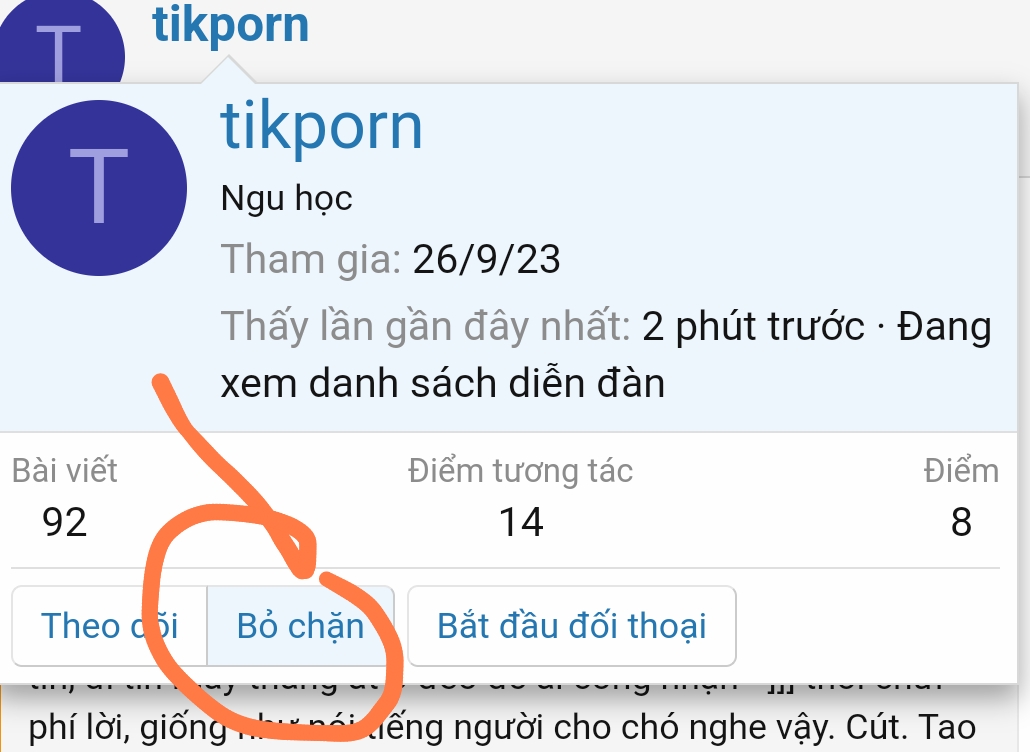Open the post count number 92
The image size is (1030, 752).
tap(64, 523)
